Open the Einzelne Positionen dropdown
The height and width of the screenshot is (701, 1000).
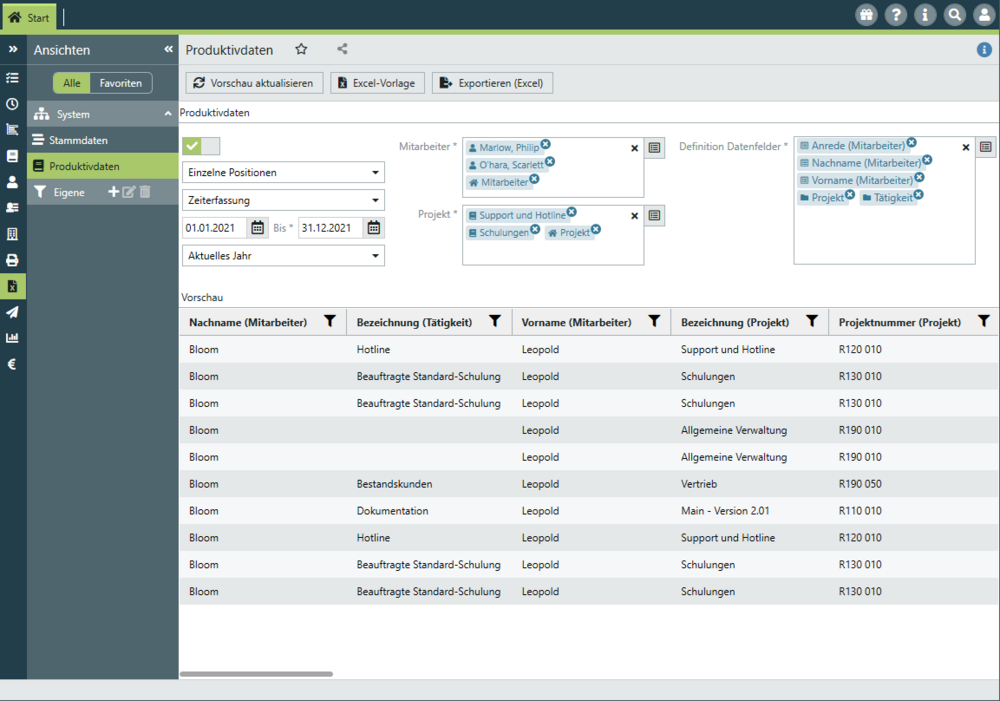pyautogui.click(x=285, y=172)
